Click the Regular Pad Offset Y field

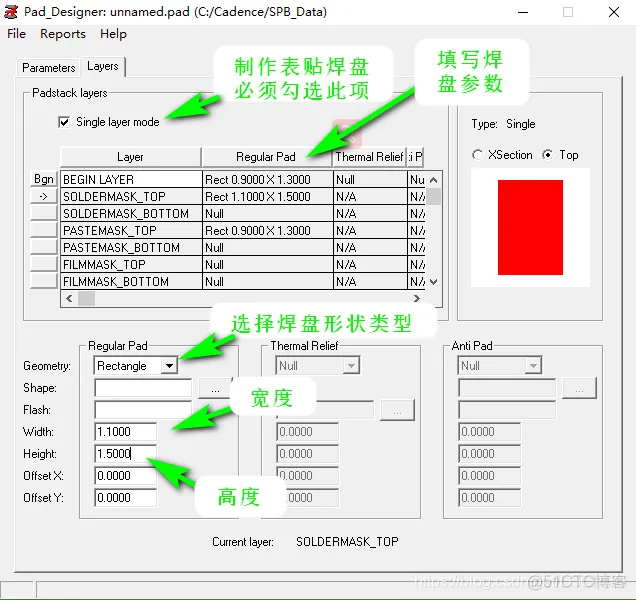coord(126,497)
